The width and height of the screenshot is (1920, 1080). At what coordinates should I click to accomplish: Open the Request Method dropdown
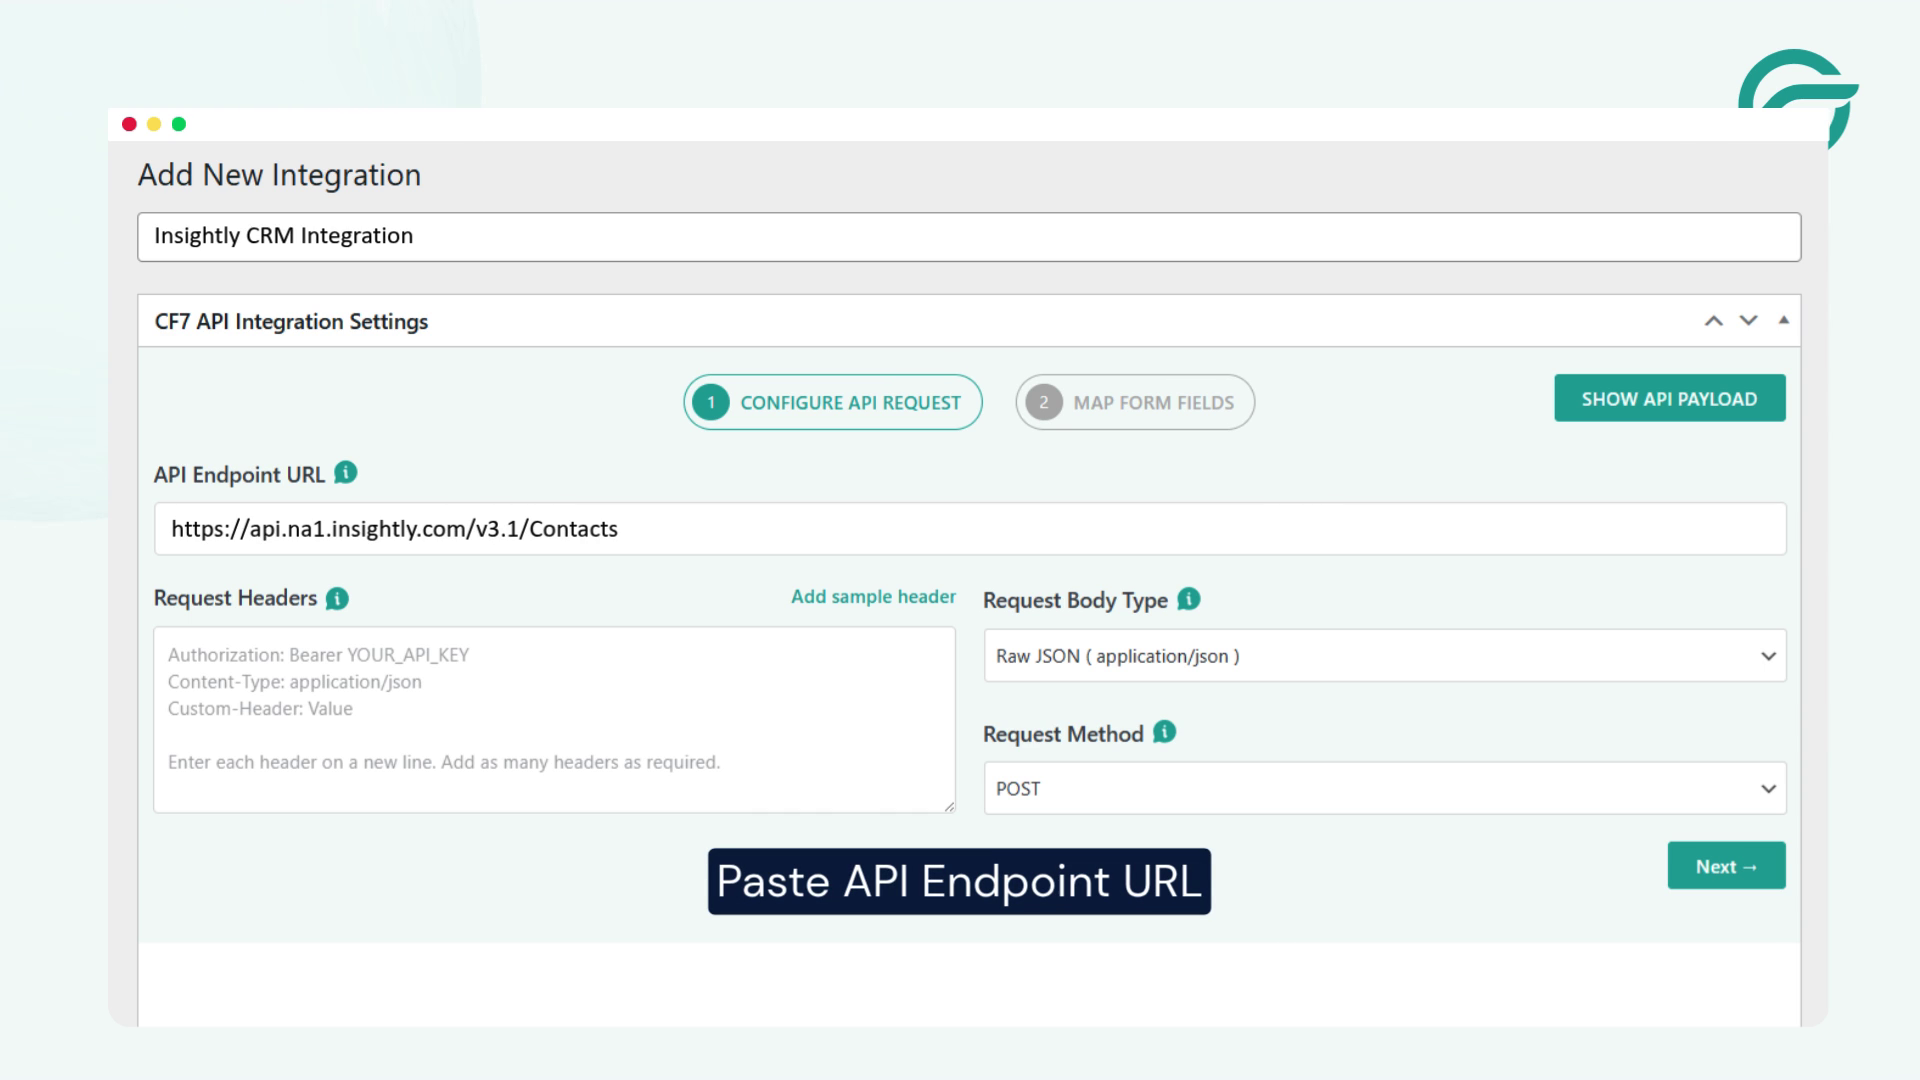pyautogui.click(x=1385, y=788)
